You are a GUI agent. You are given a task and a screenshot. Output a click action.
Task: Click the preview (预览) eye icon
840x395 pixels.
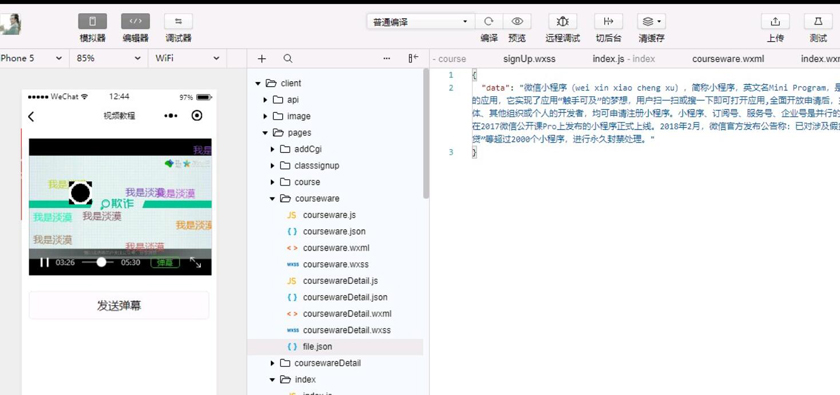click(x=517, y=21)
